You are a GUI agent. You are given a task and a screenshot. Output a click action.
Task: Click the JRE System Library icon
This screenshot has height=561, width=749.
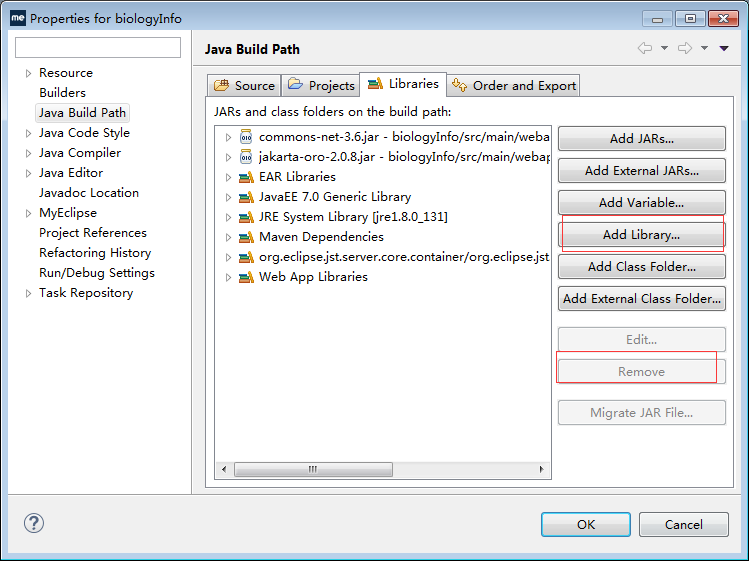246,217
